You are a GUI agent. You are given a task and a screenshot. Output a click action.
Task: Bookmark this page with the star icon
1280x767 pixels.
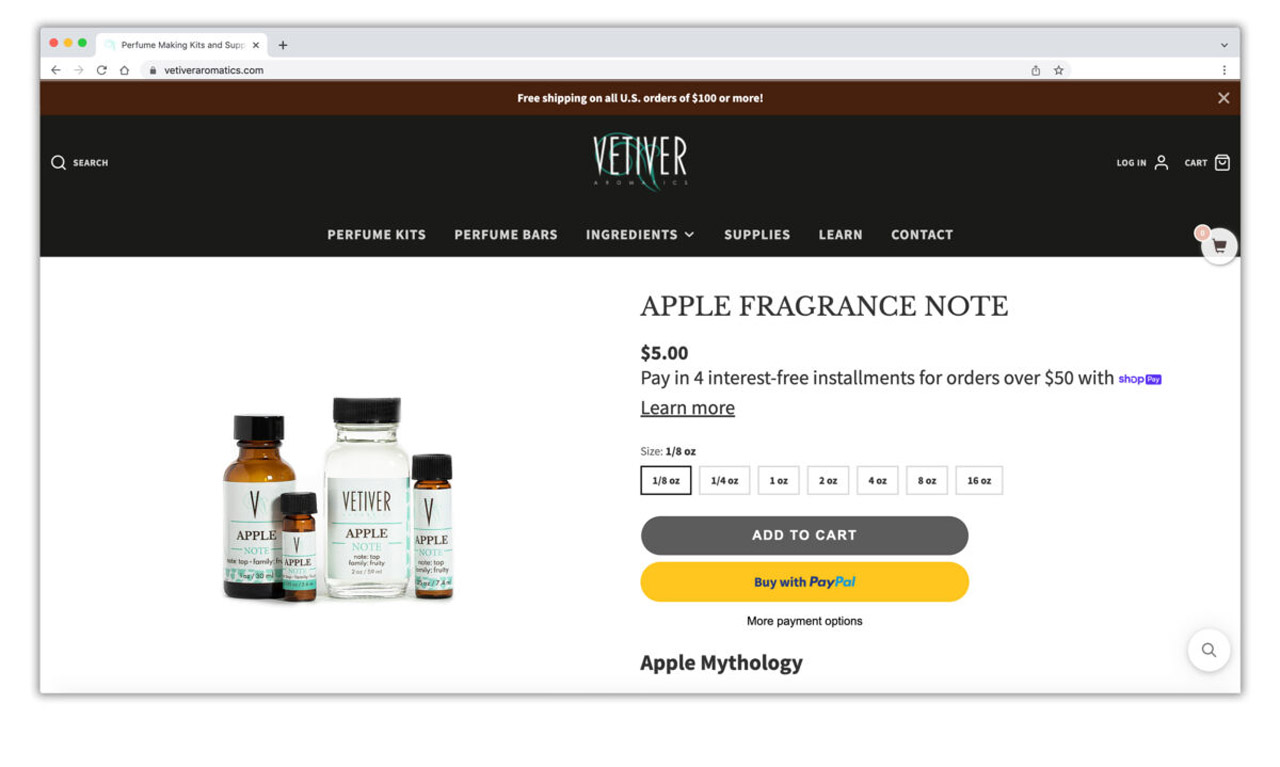pos(1058,70)
